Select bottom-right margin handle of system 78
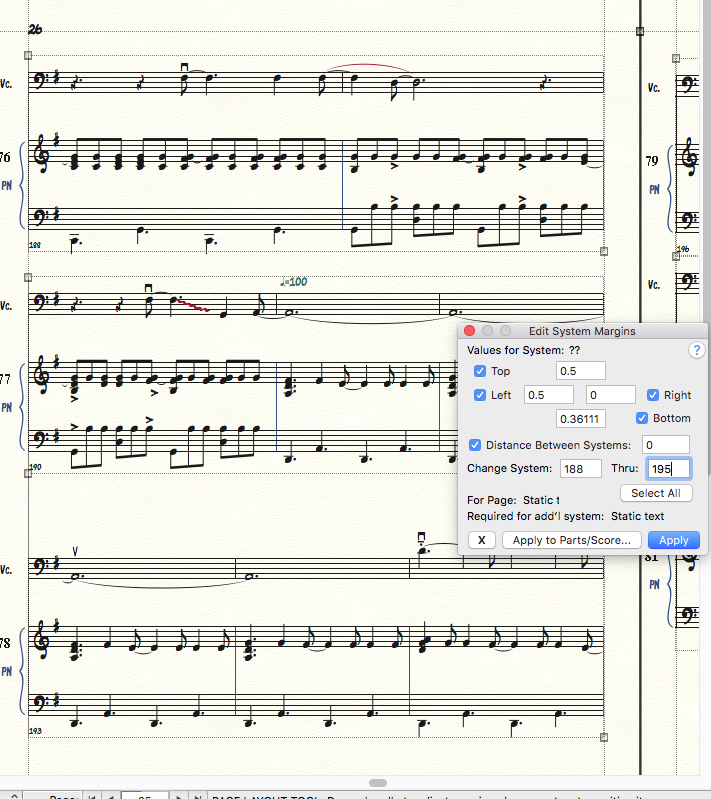This screenshot has width=711, height=799. (x=603, y=737)
